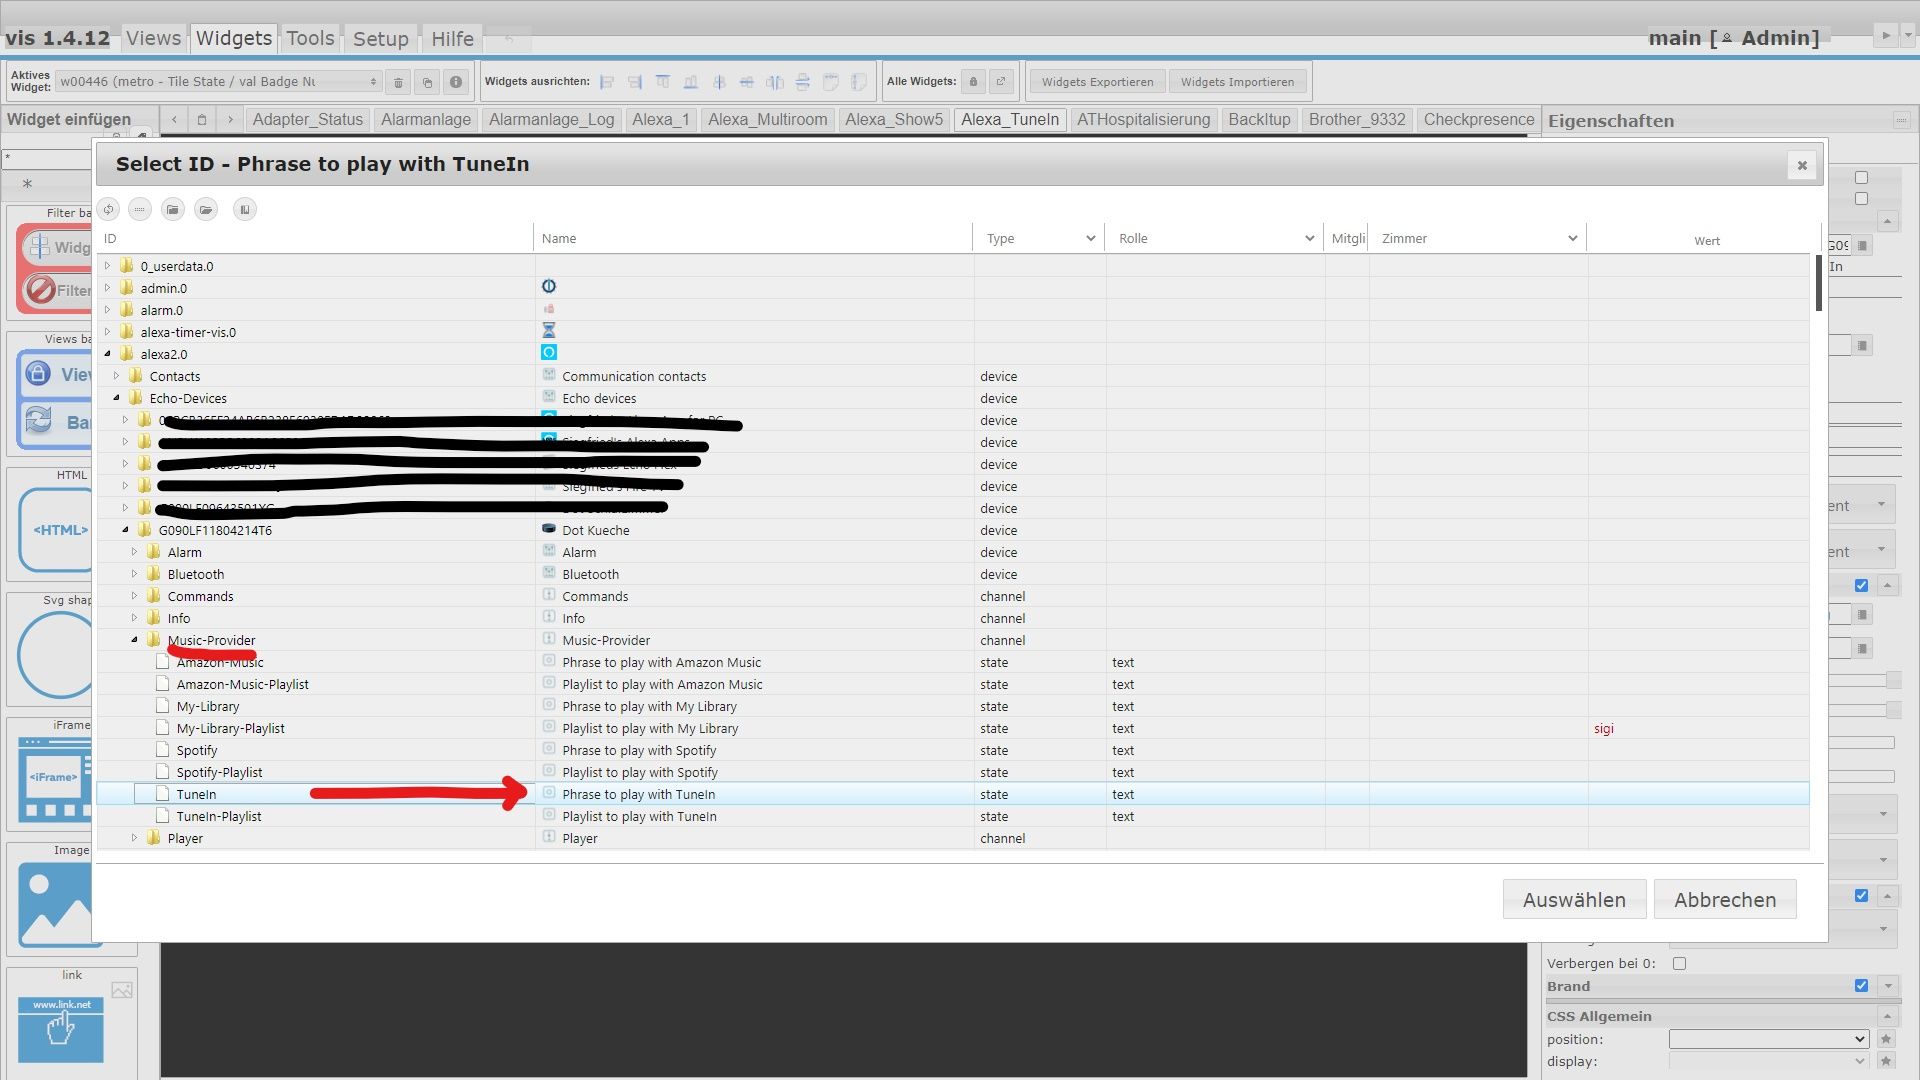The height and width of the screenshot is (1080, 1920).
Task: Select the Amazon-Music-Playlist row
Action: pyautogui.click(x=953, y=684)
